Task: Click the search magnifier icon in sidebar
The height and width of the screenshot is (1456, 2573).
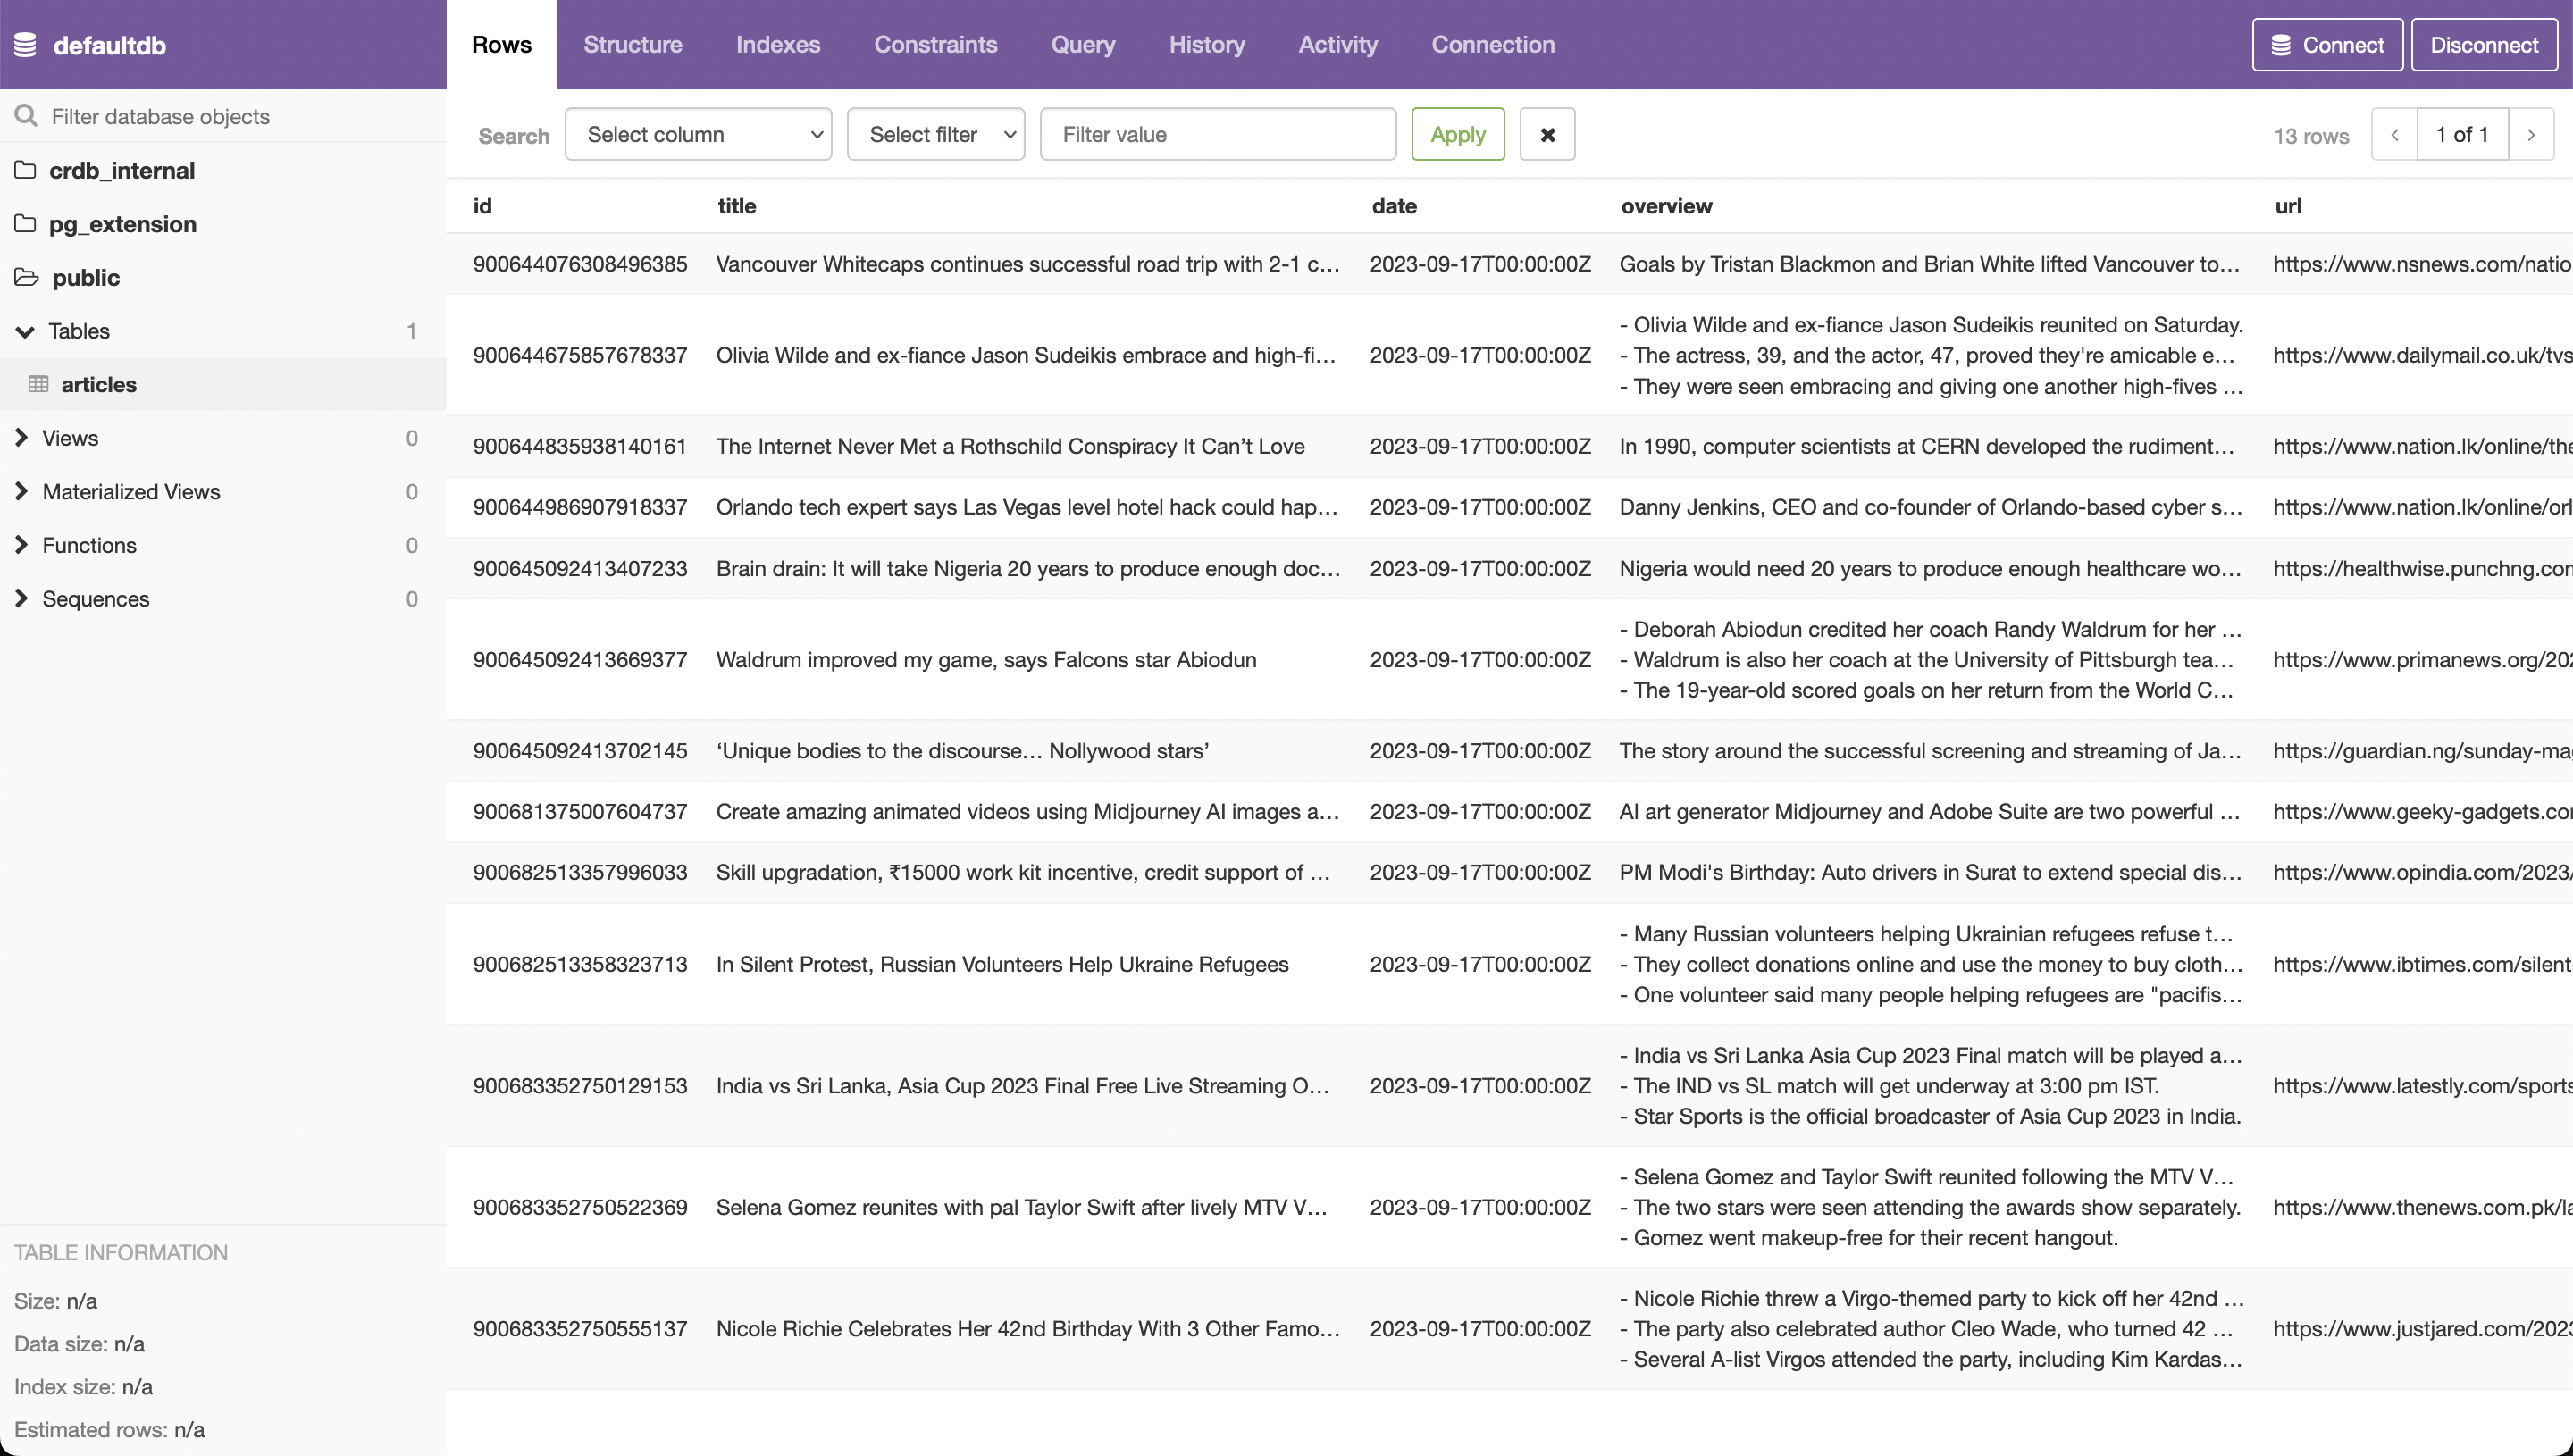Action: tap(26, 116)
